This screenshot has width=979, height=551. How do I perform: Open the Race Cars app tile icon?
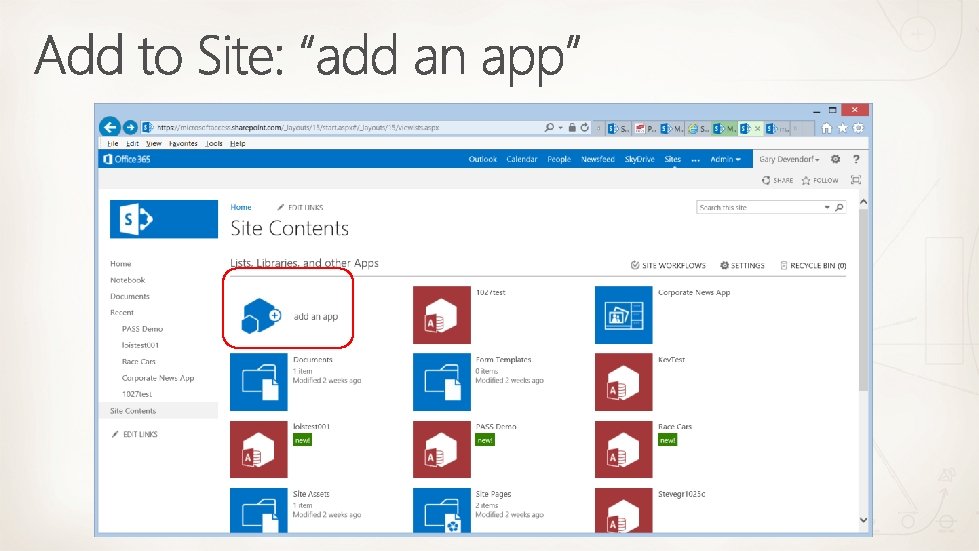coord(623,449)
